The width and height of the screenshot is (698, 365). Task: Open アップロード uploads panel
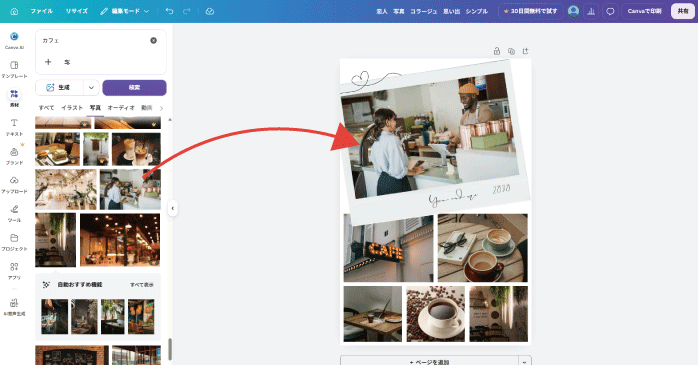(x=14, y=185)
